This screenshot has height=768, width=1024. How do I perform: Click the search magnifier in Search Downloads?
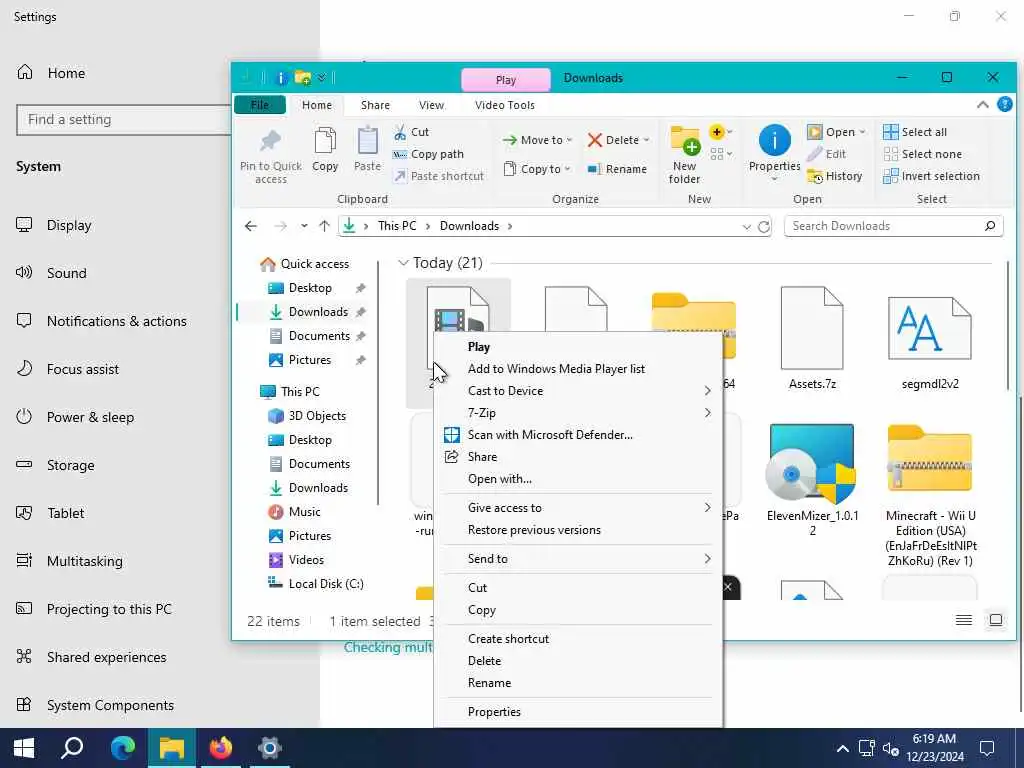click(990, 226)
